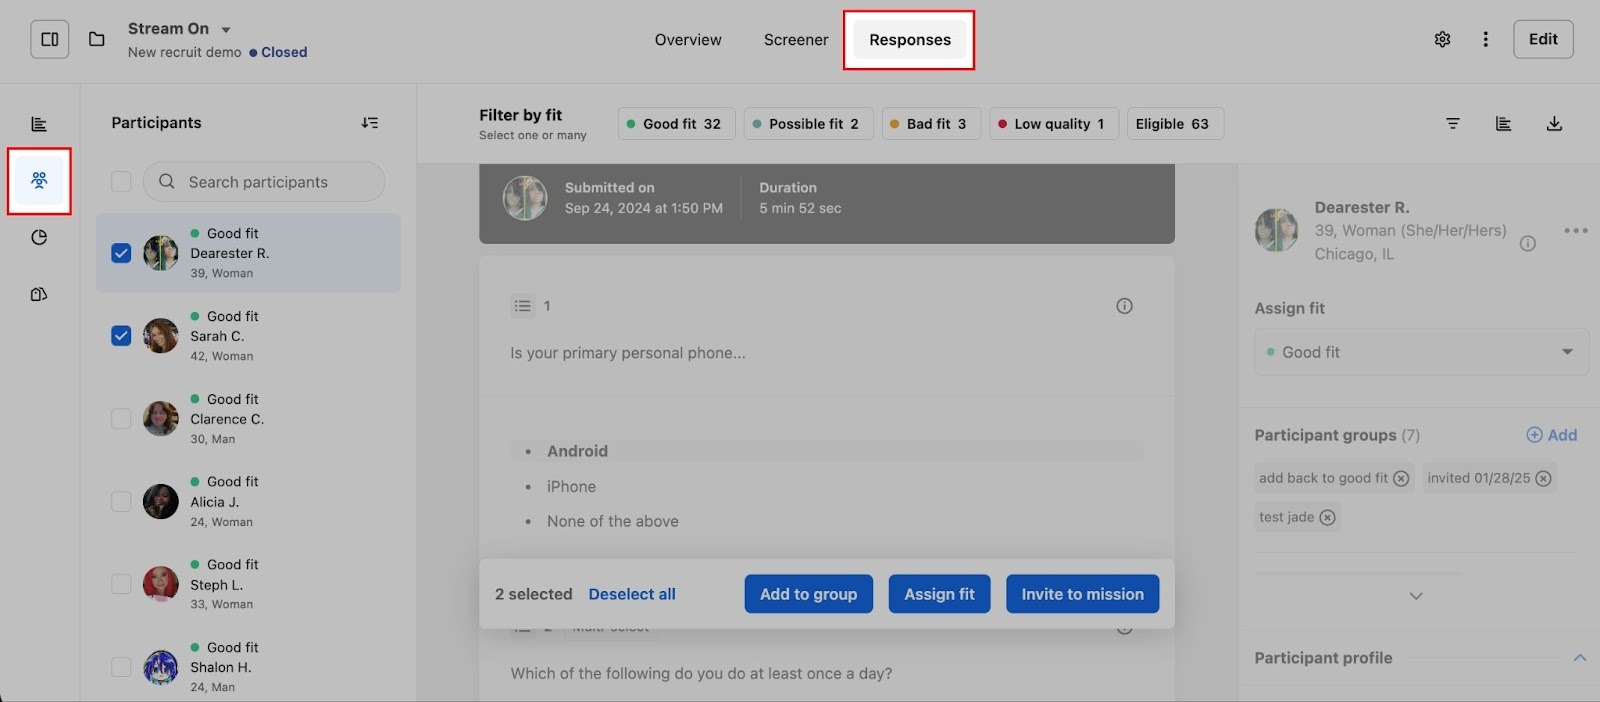The image size is (1600, 702).
Task: Open the pie chart icon in sidebar
Action: click(39, 238)
